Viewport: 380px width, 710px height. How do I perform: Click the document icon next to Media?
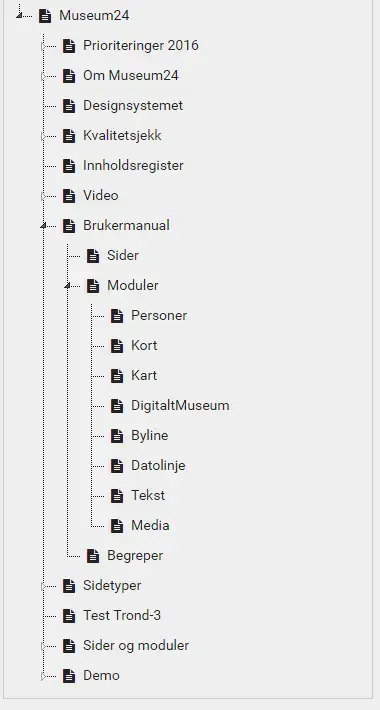pos(117,526)
